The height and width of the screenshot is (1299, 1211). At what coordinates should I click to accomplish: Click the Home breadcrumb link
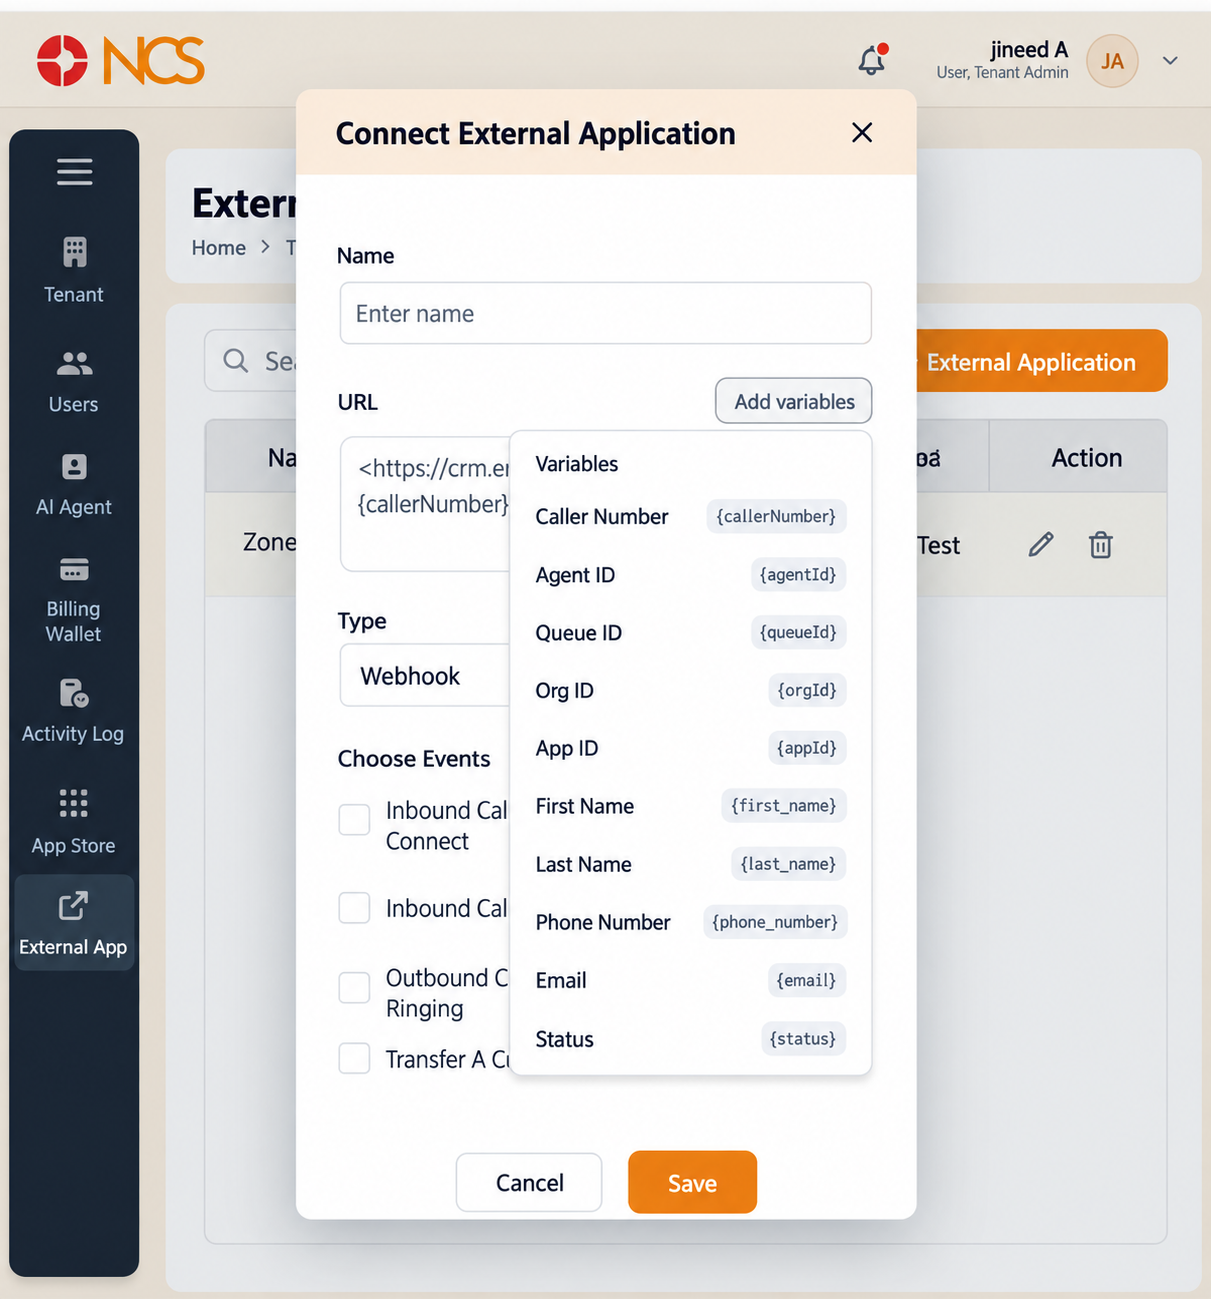[x=219, y=247]
